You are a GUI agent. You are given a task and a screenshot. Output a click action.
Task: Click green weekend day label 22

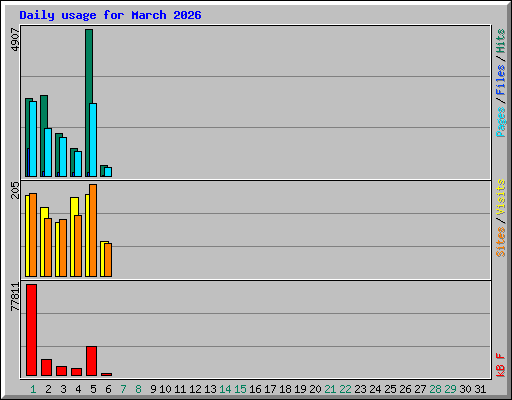(x=345, y=389)
